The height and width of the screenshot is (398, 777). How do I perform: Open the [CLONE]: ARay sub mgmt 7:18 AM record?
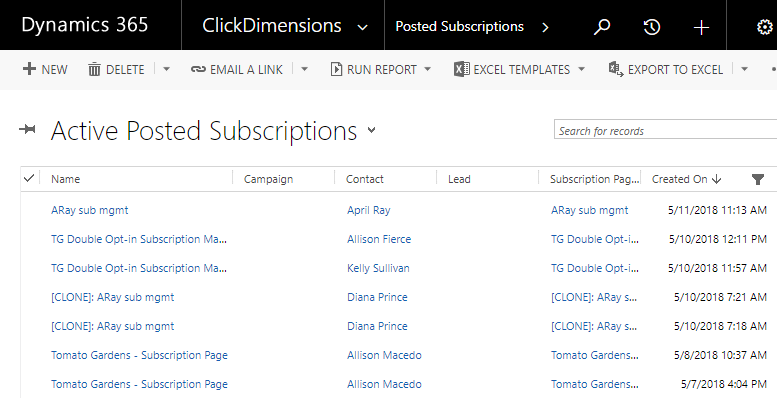[112, 326]
